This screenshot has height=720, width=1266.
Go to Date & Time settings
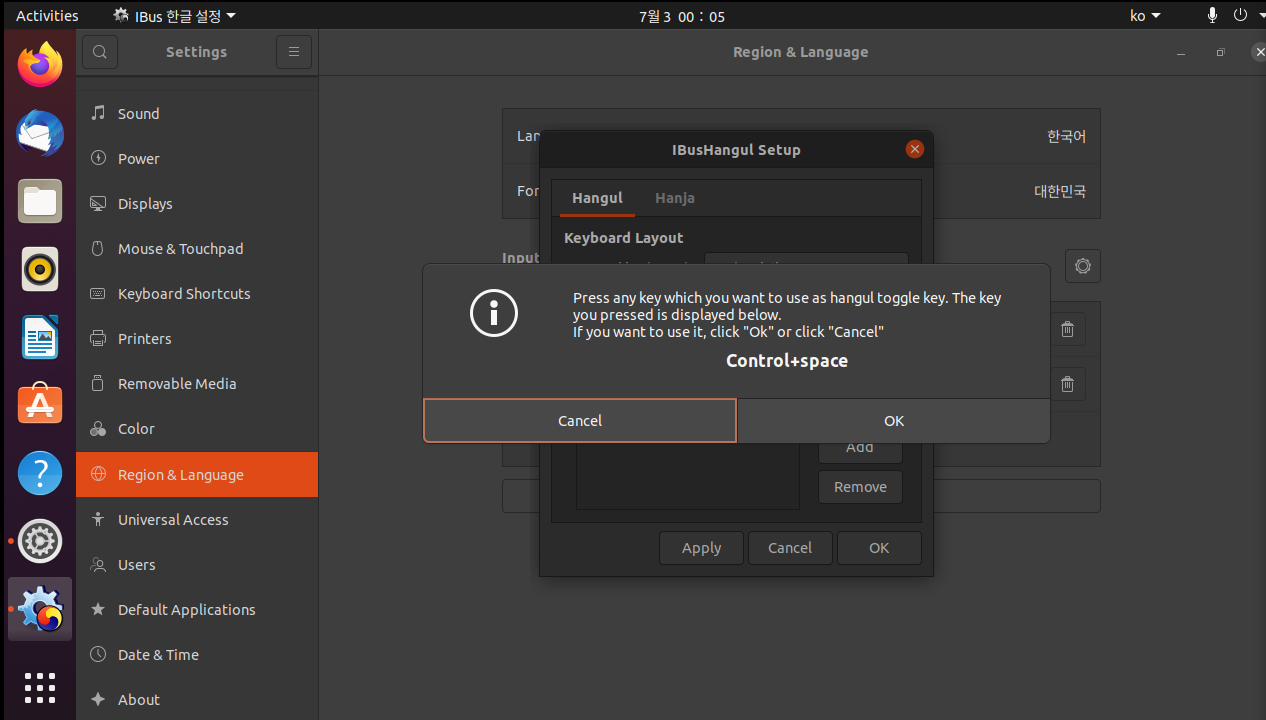tap(197, 654)
